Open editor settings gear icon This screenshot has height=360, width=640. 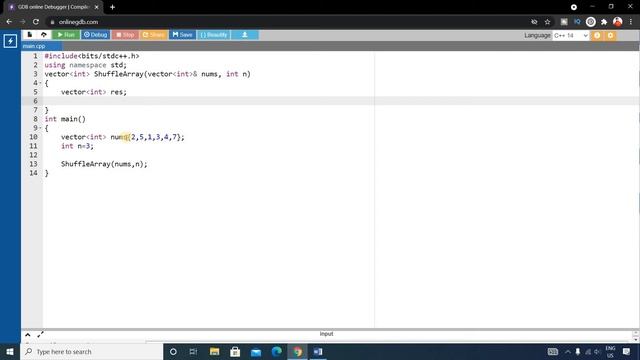point(611,36)
